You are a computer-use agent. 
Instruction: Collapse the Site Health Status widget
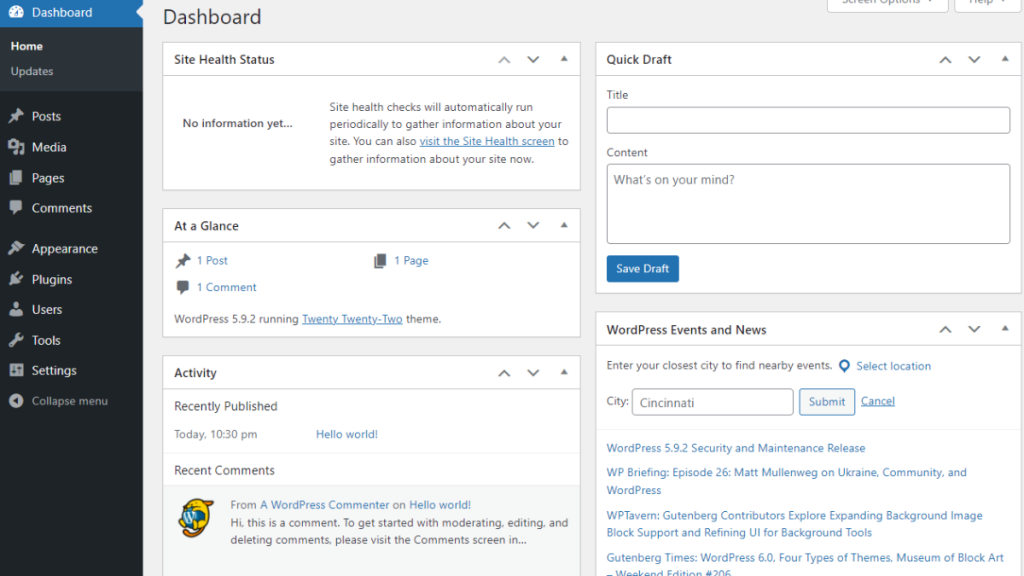tap(564, 59)
